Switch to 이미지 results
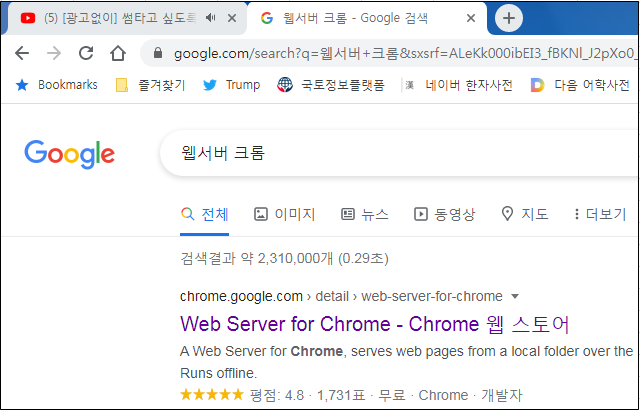 pos(284,214)
